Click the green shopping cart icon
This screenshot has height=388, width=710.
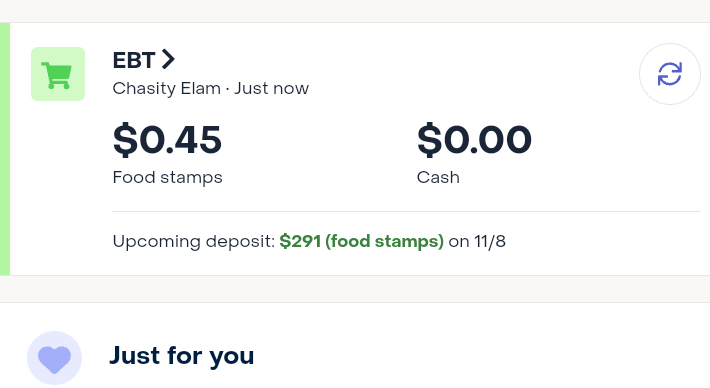(58, 74)
